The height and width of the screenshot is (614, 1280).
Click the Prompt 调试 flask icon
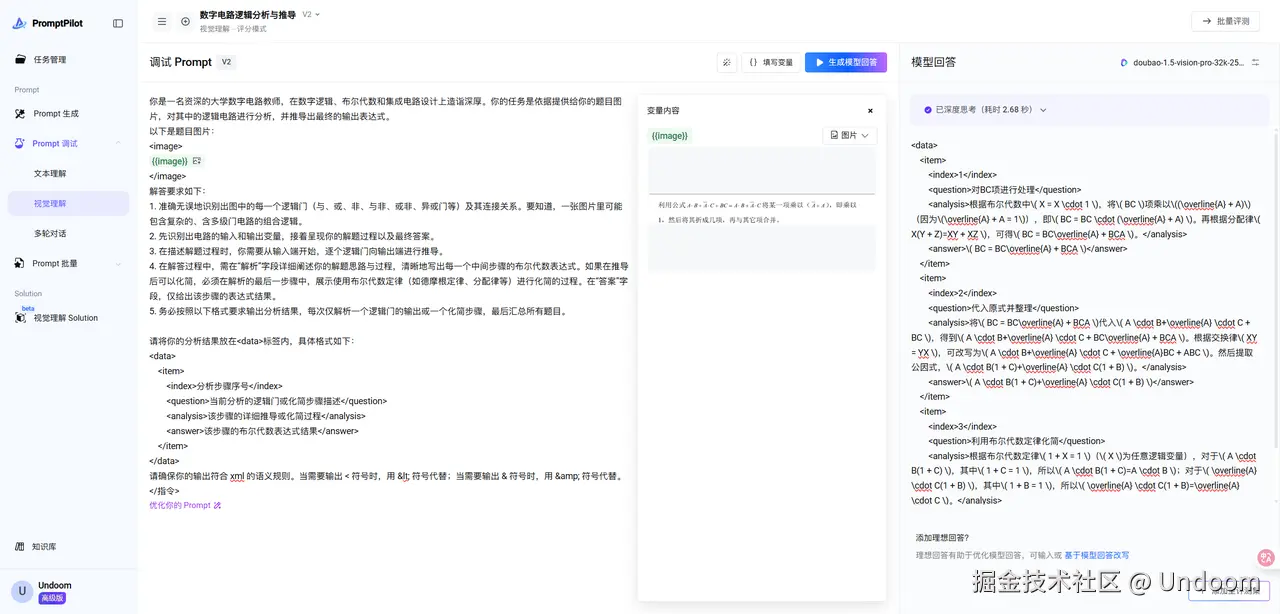coord(21,143)
